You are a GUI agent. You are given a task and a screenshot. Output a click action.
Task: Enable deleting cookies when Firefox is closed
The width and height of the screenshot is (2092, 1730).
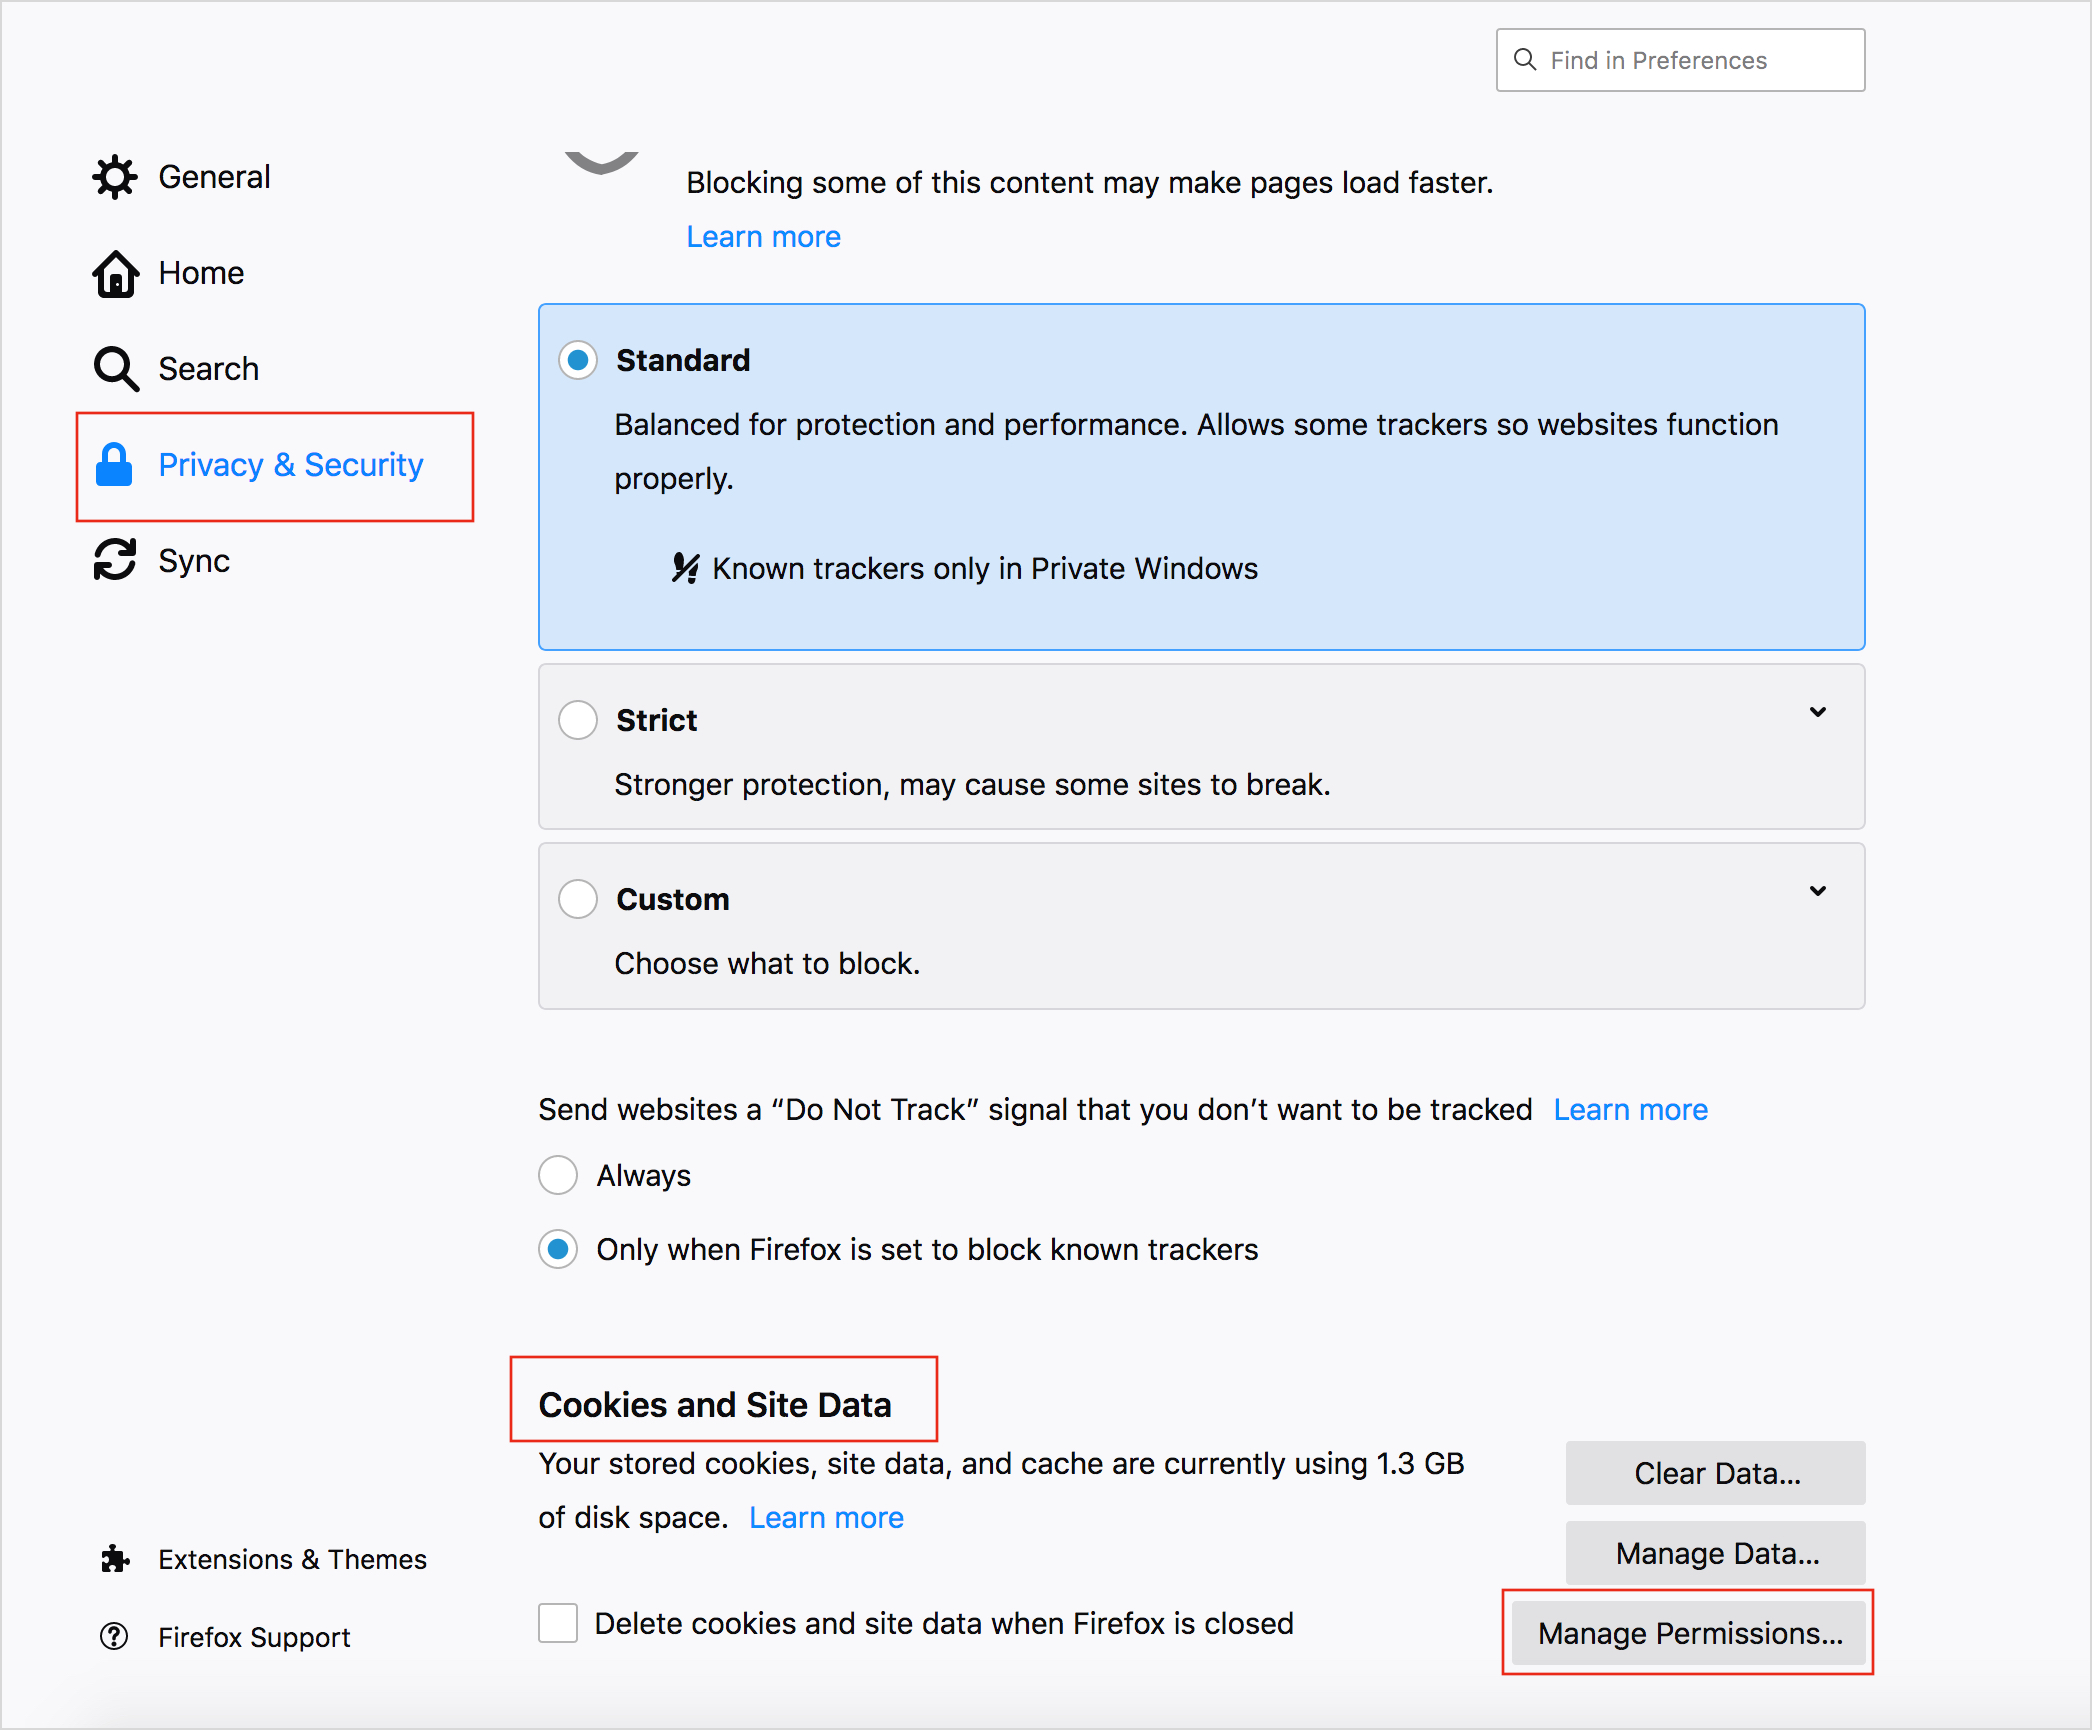tap(558, 1623)
